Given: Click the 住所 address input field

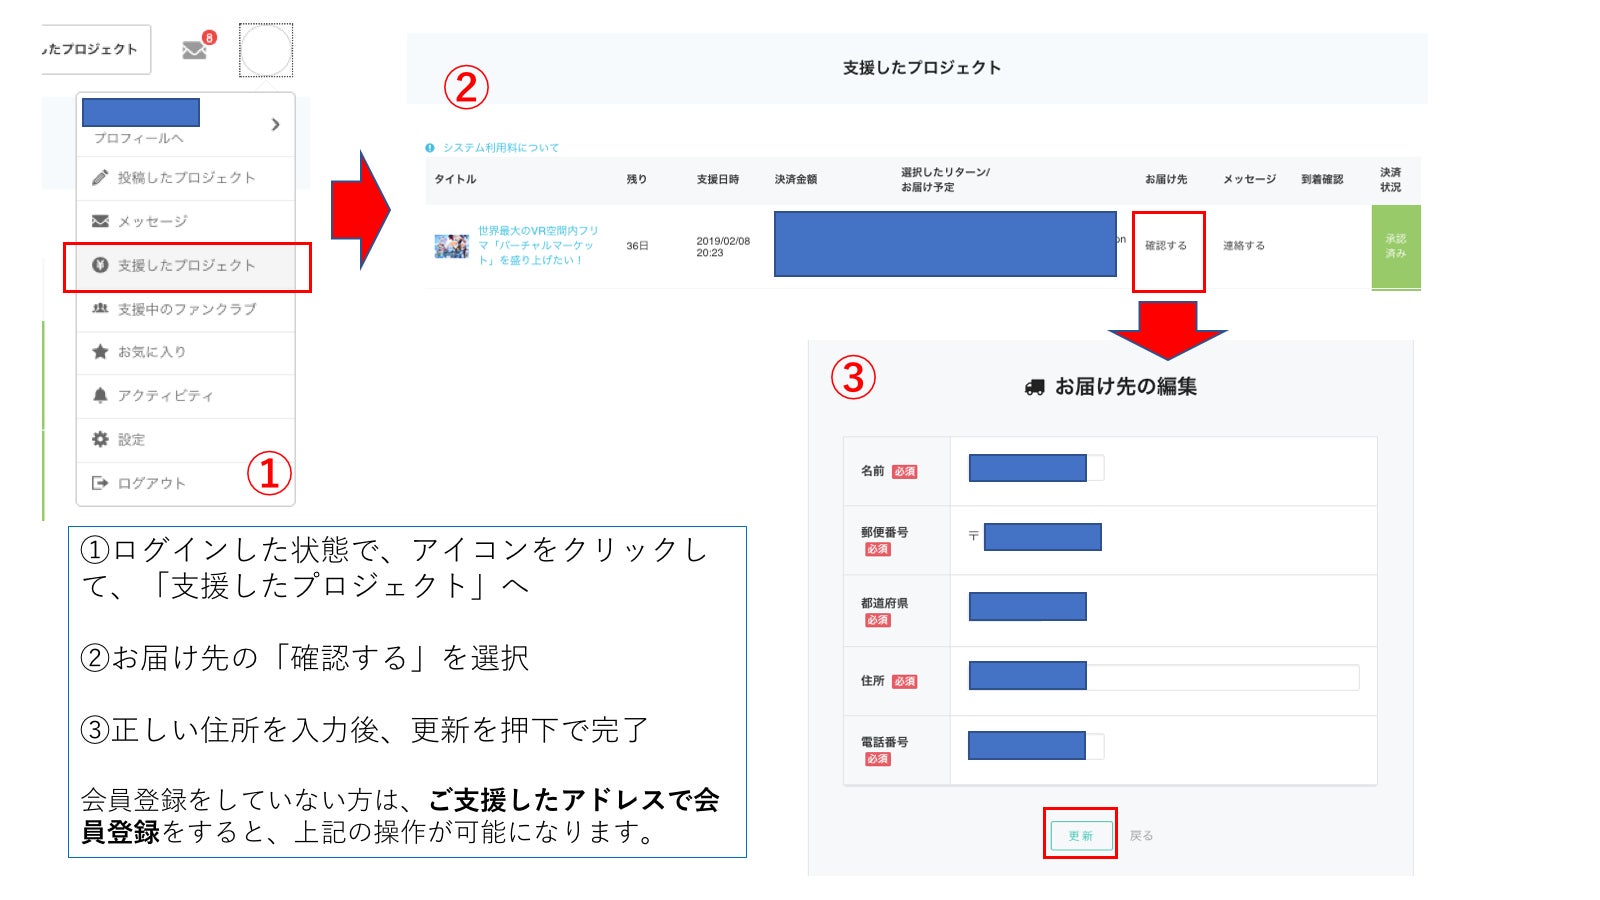Looking at the screenshot, I should point(1220,677).
